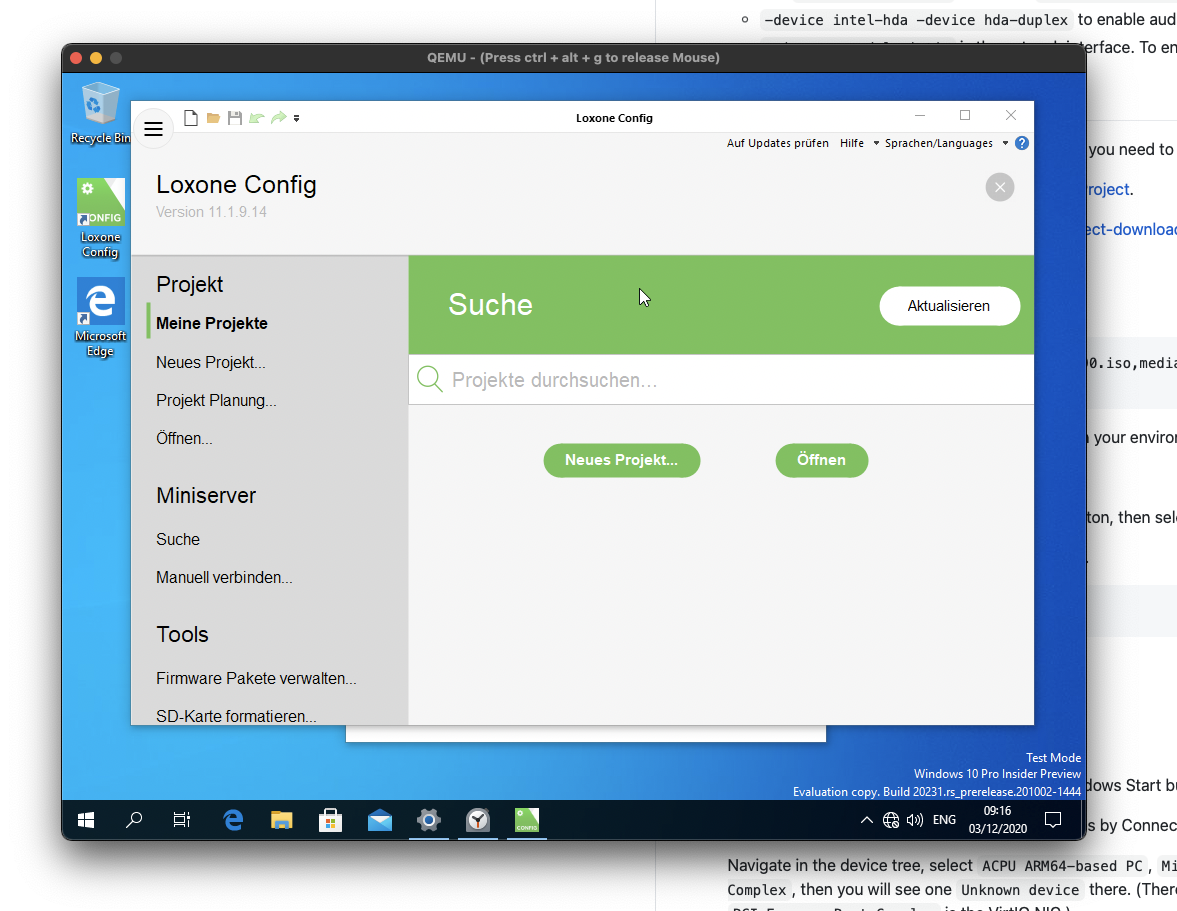Close the start page with the round X button

pos(1000,188)
